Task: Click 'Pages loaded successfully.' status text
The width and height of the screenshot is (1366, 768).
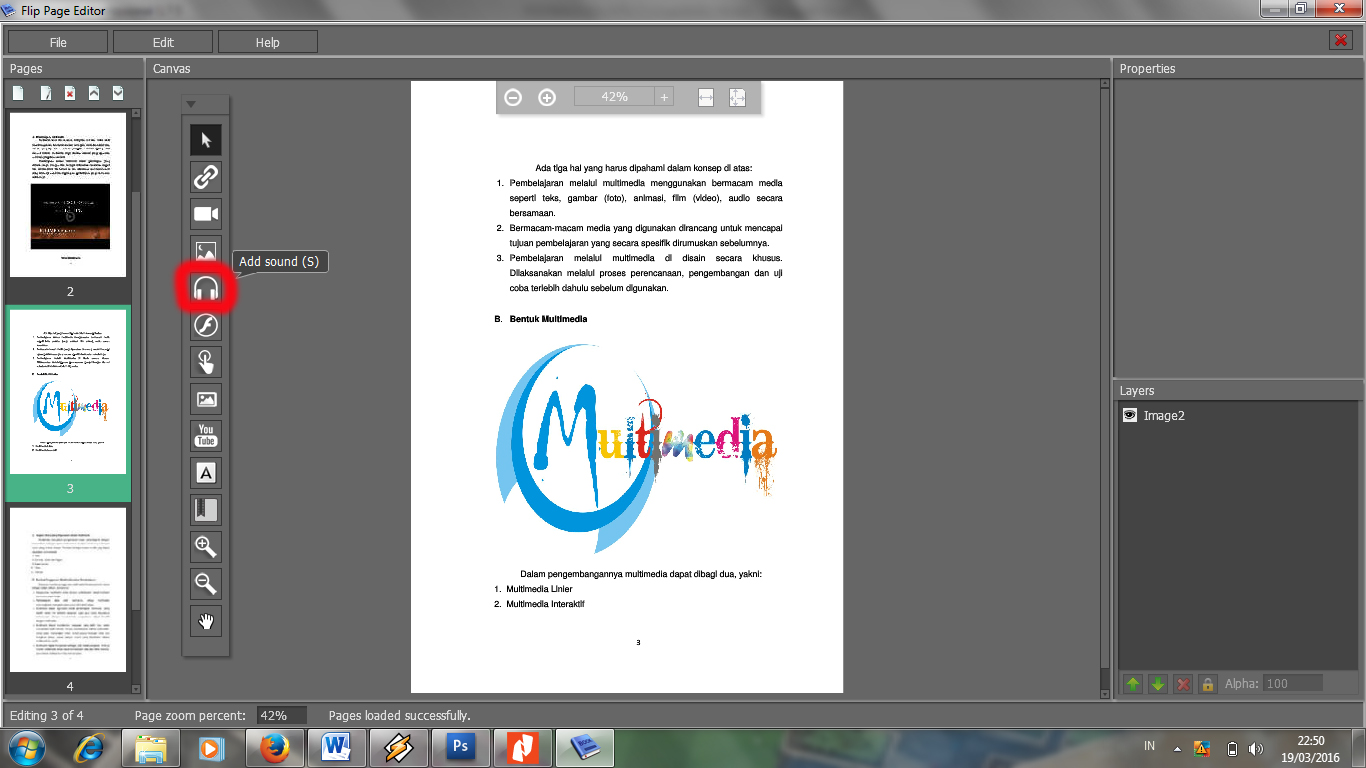Action: pyautogui.click(x=399, y=716)
